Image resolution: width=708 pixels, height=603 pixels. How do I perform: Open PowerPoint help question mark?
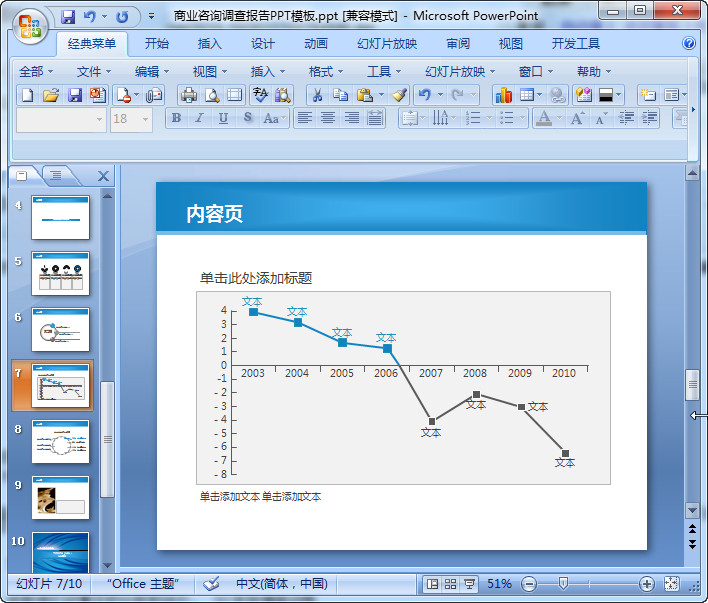689,43
